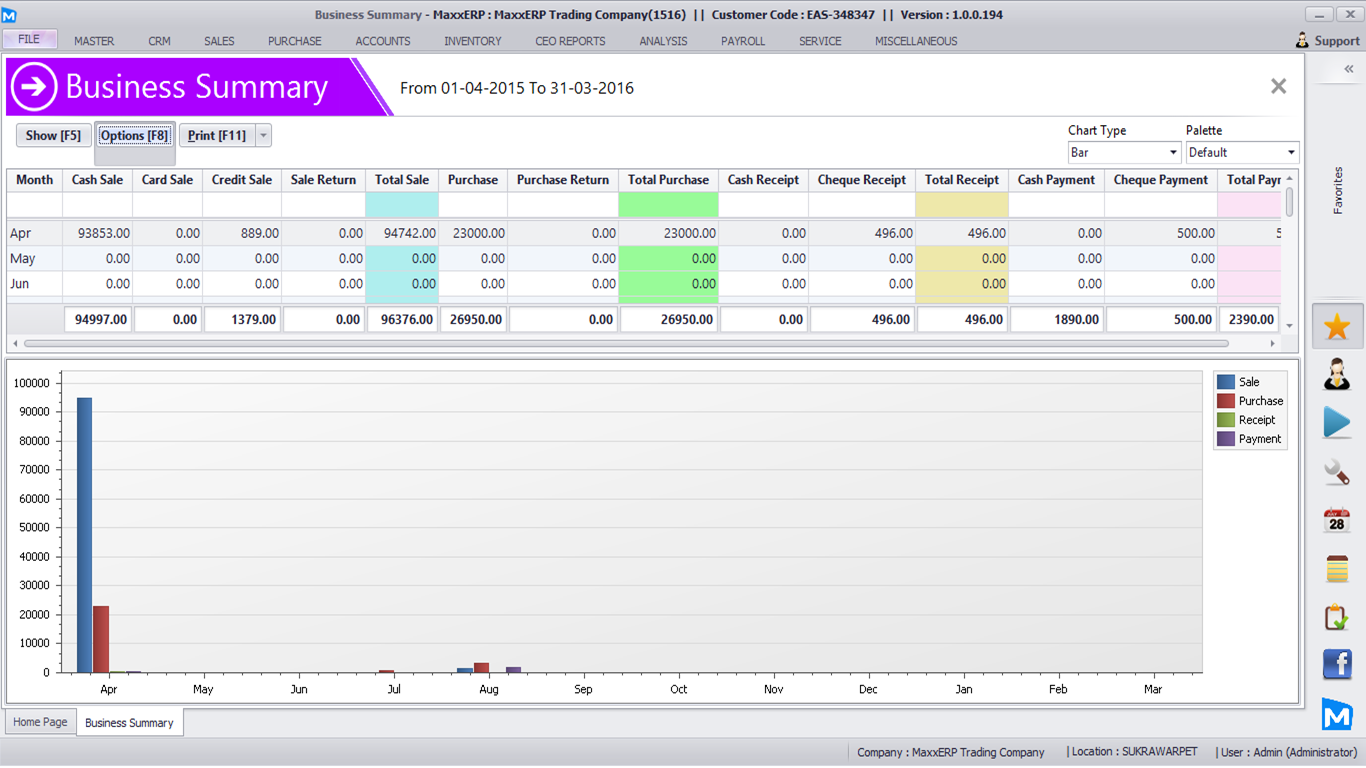Click the MaxxERP logo icon in sidebar
Viewport: 1366px width, 768px height.
tap(1337, 714)
